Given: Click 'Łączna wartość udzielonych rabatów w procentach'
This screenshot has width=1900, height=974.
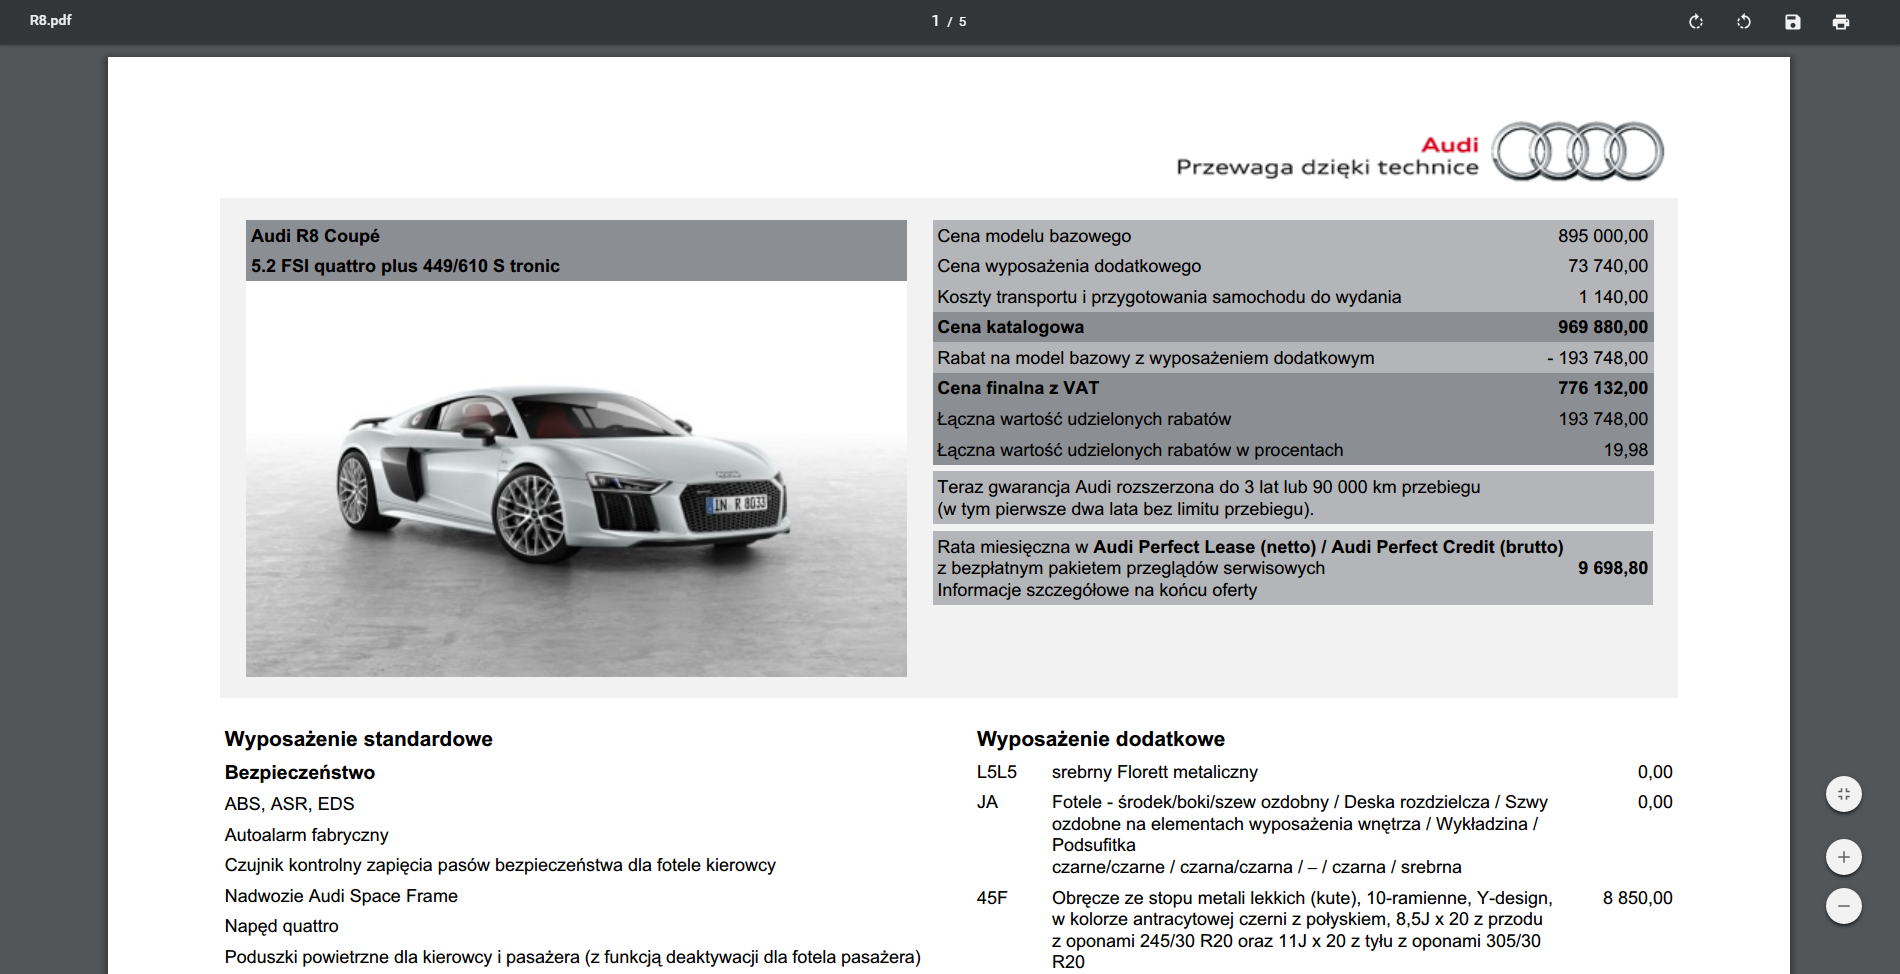Looking at the screenshot, I should [x=1140, y=450].
